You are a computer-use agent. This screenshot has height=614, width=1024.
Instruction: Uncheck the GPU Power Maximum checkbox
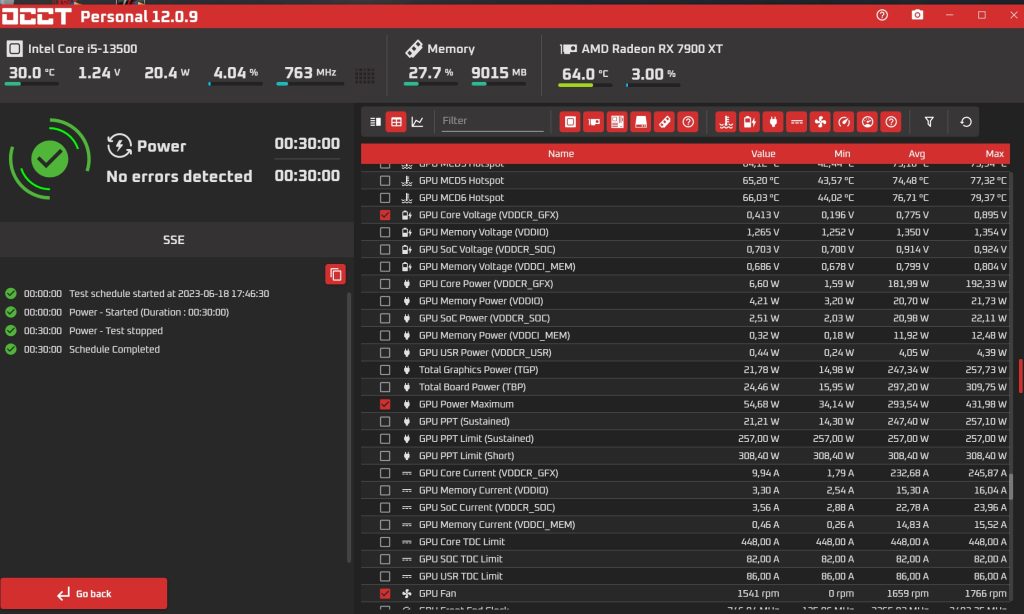(385, 404)
